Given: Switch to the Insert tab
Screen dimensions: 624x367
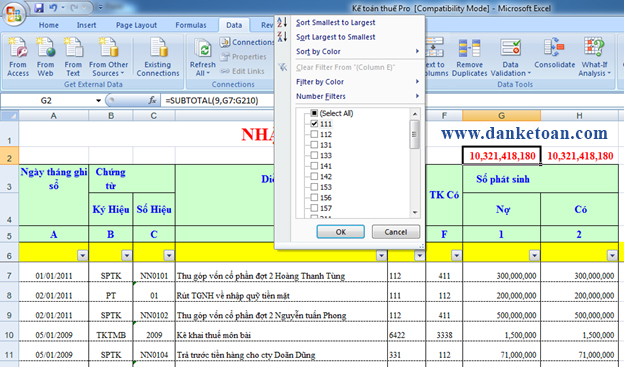Looking at the screenshot, I should (x=86, y=25).
